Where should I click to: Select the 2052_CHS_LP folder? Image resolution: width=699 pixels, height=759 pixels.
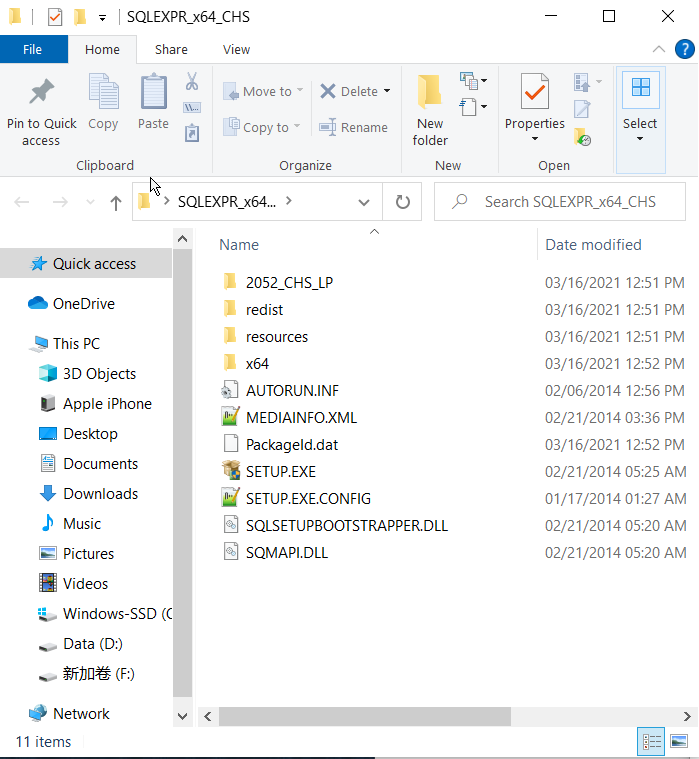click(289, 282)
